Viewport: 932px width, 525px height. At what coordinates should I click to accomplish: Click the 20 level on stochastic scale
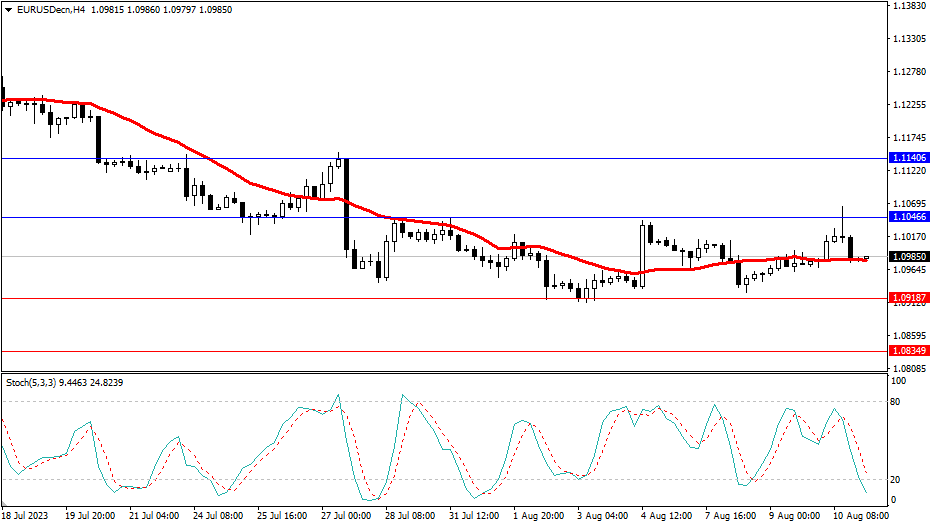pos(897,479)
